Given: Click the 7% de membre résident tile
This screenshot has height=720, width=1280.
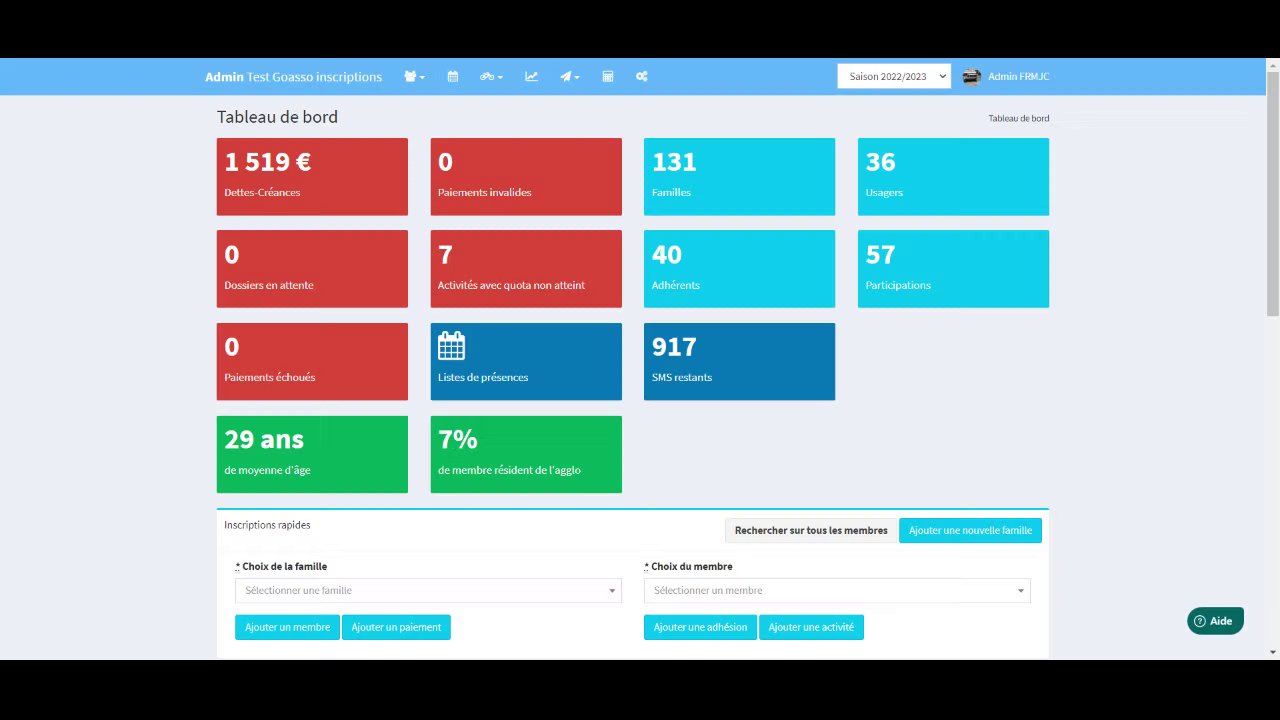Looking at the screenshot, I should (526, 454).
